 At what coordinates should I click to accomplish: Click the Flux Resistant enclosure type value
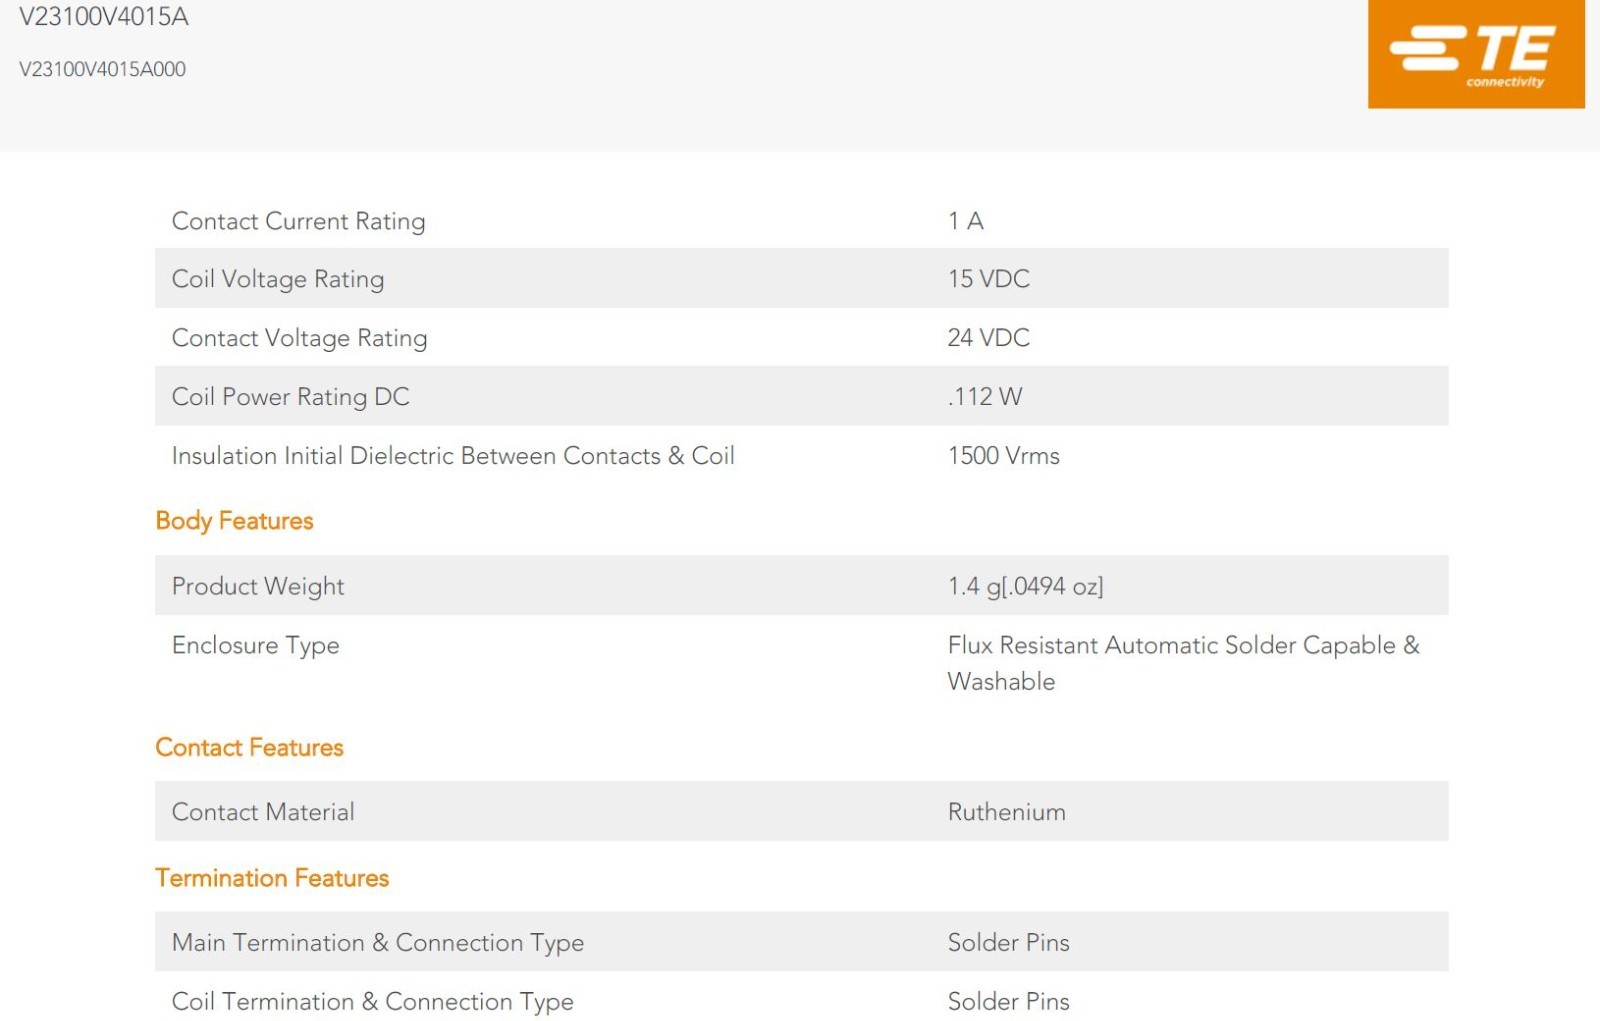(x=1184, y=663)
